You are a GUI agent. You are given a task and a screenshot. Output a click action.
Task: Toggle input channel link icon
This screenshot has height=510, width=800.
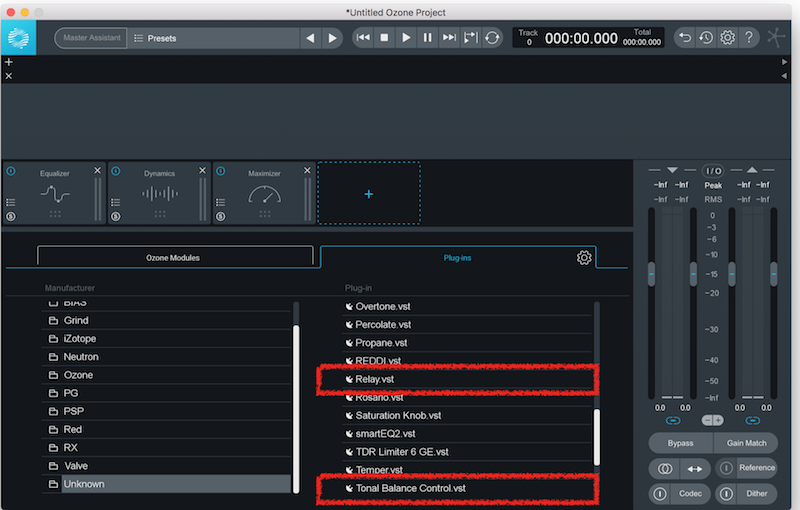click(673, 420)
